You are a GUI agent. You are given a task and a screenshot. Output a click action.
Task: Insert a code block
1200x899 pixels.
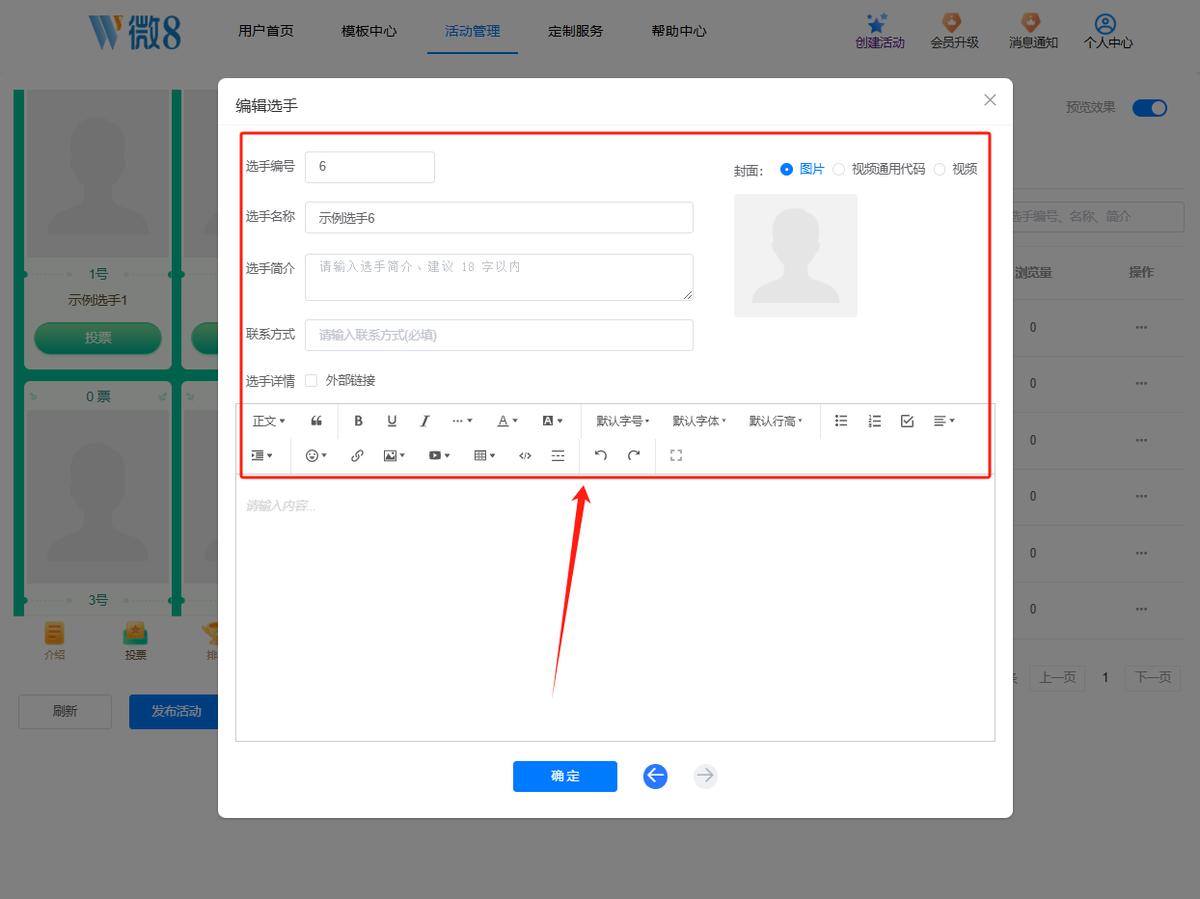point(525,455)
